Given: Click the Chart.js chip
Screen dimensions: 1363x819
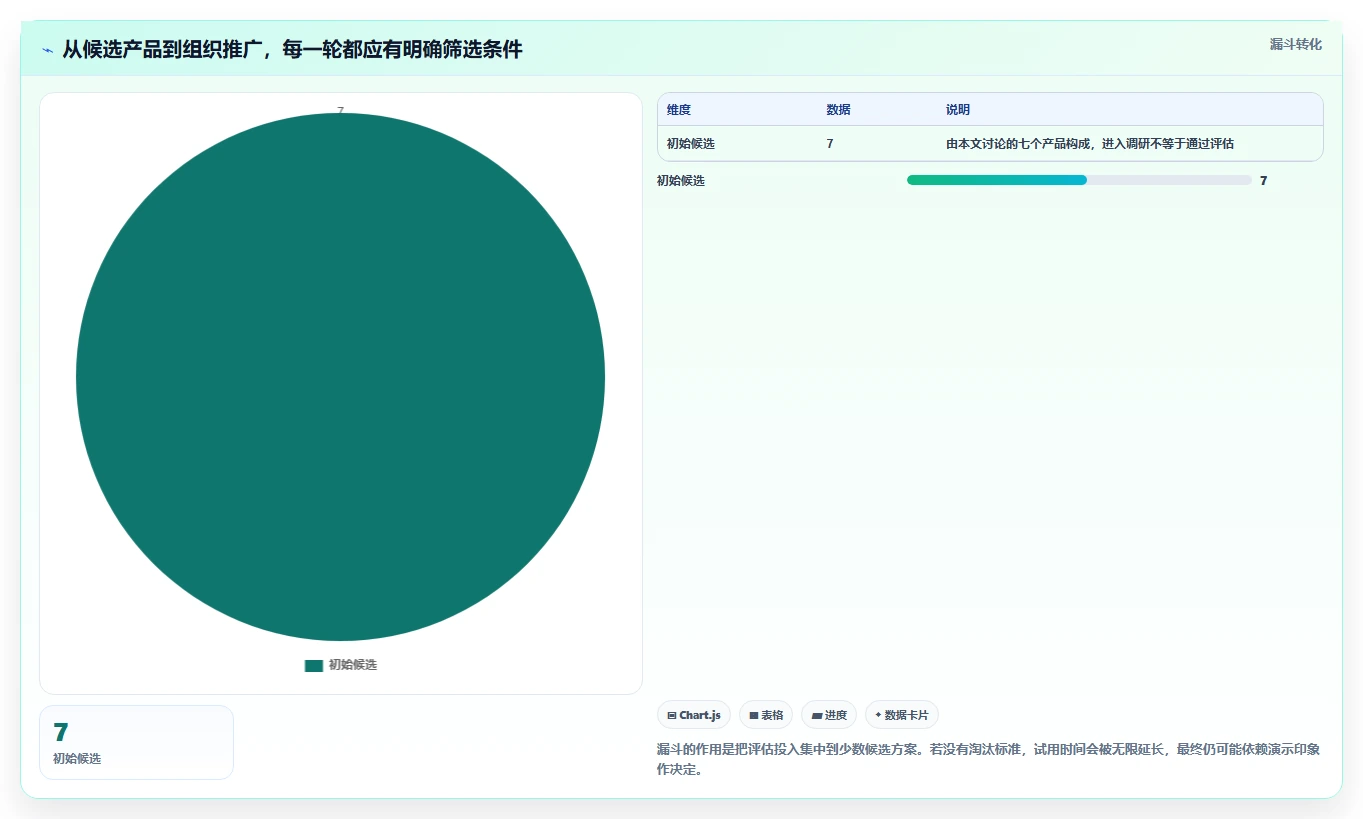Looking at the screenshot, I should tap(694, 715).
